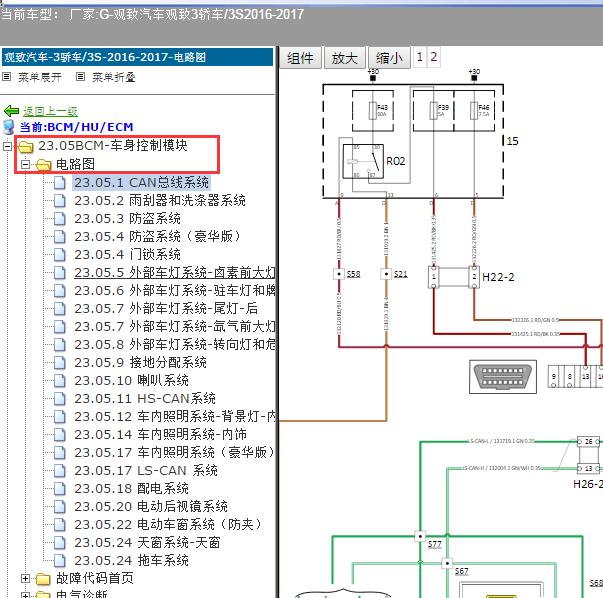Click fuse F39 symbol in diagram
The height and width of the screenshot is (598, 603).
click(x=433, y=111)
